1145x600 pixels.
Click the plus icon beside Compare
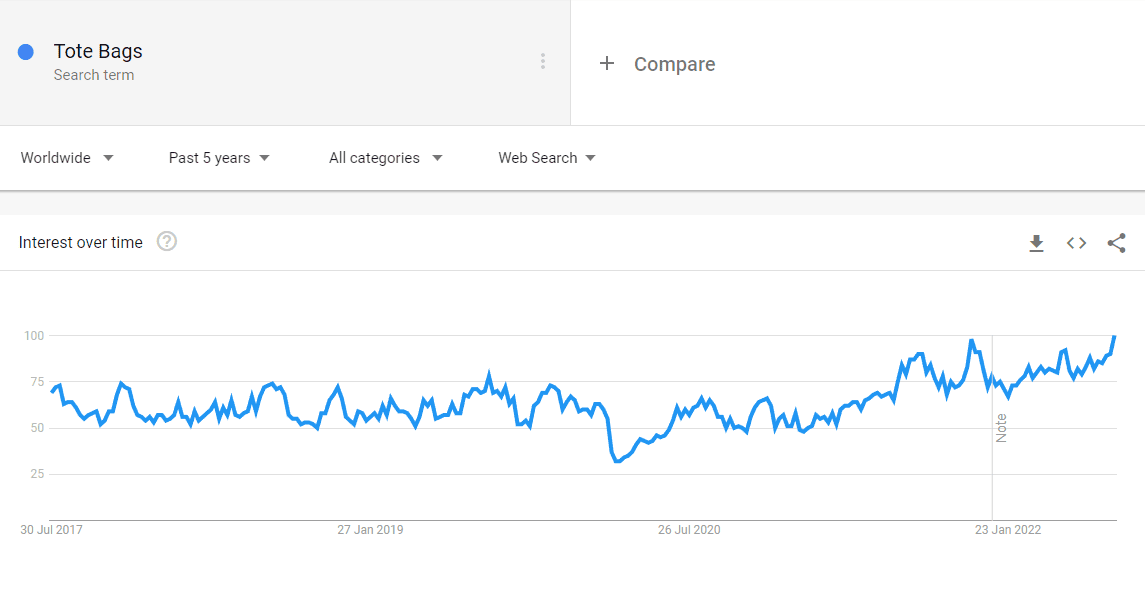pyautogui.click(x=607, y=64)
